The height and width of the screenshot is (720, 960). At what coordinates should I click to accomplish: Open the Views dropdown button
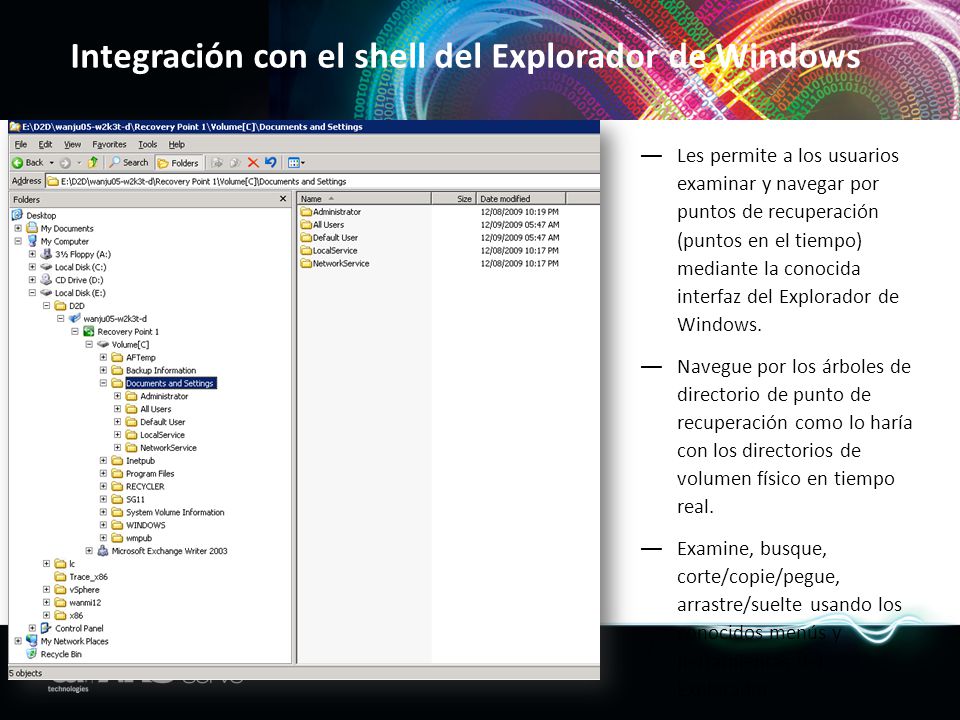(x=296, y=162)
